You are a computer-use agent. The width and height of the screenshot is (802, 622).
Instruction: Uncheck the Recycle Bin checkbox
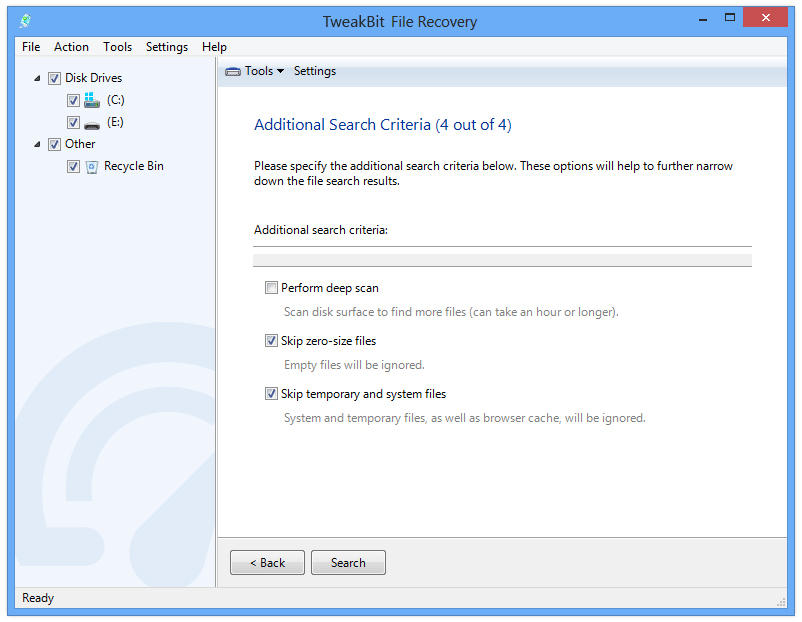coord(73,166)
